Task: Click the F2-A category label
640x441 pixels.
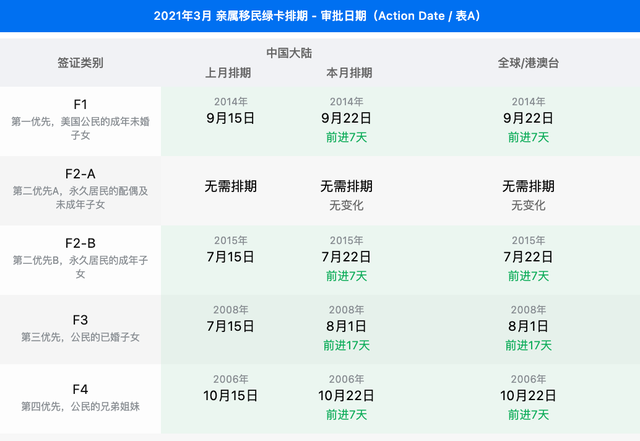Action: [x=80, y=174]
